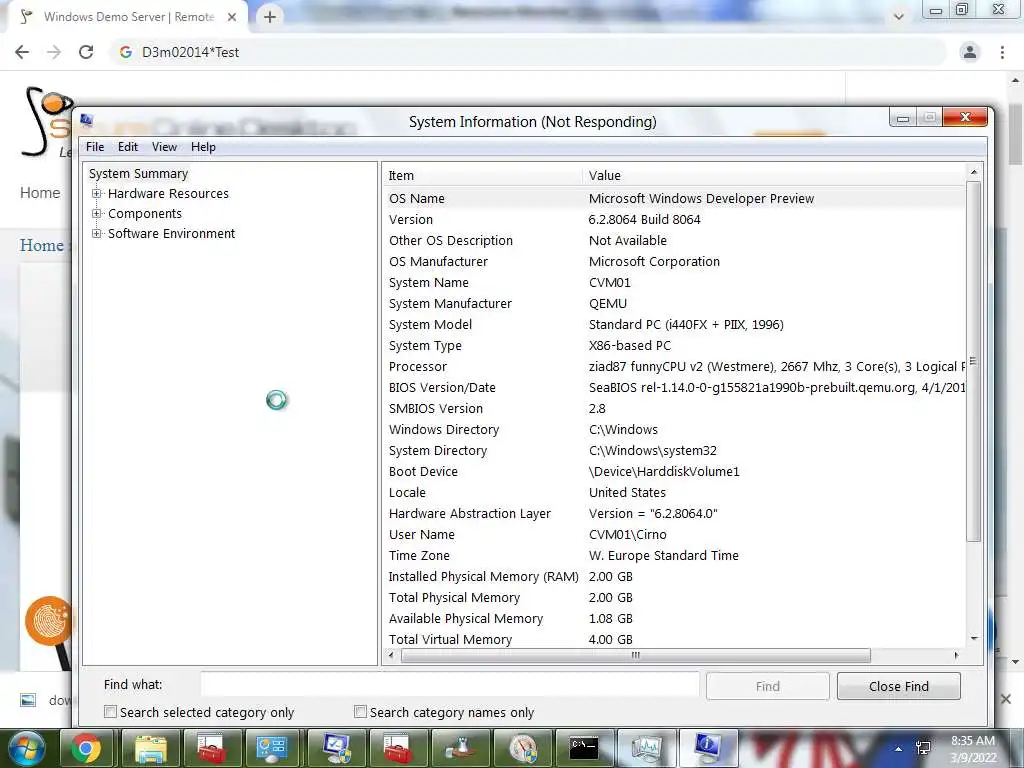Click the value CVM01\Cirno
Screen dimensions: 1024x768
coord(628,534)
